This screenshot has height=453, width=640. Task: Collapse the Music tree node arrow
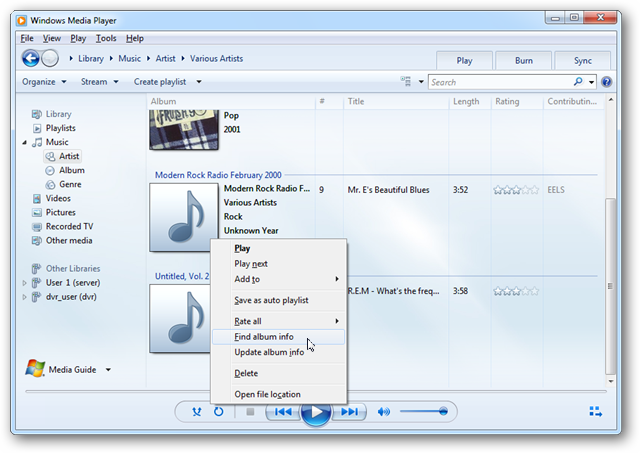click(x=24, y=142)
